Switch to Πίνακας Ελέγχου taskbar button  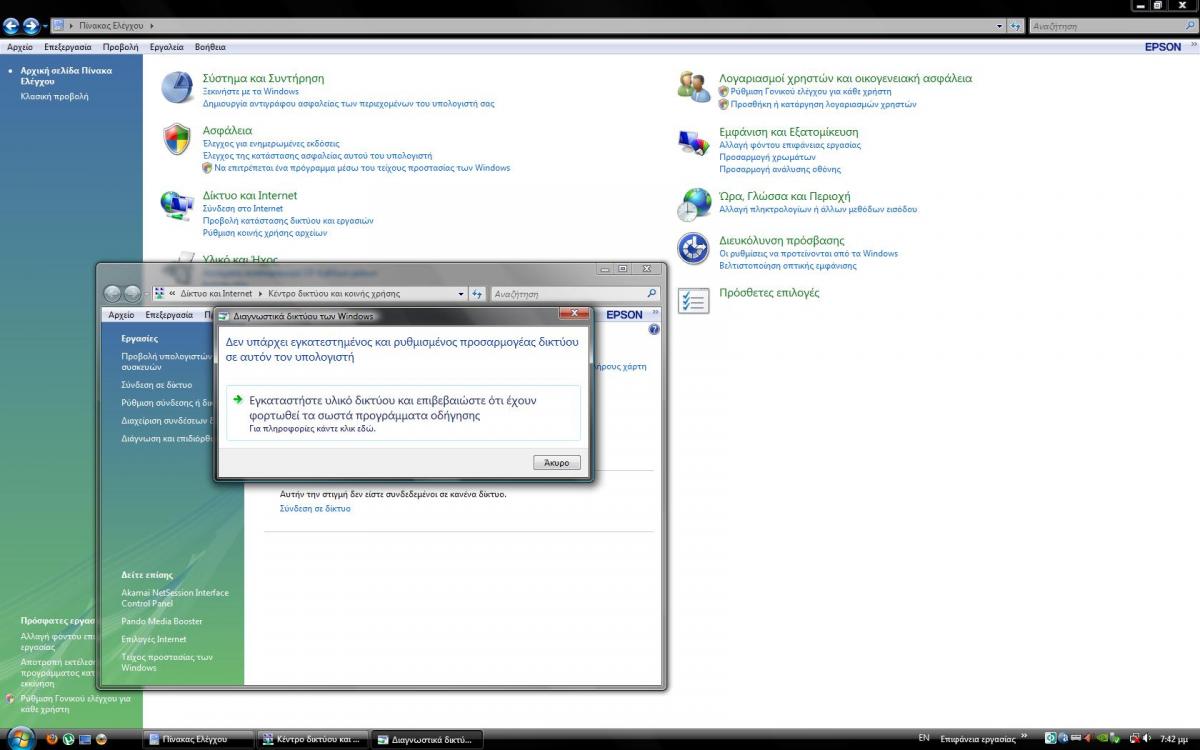point(197,739)
